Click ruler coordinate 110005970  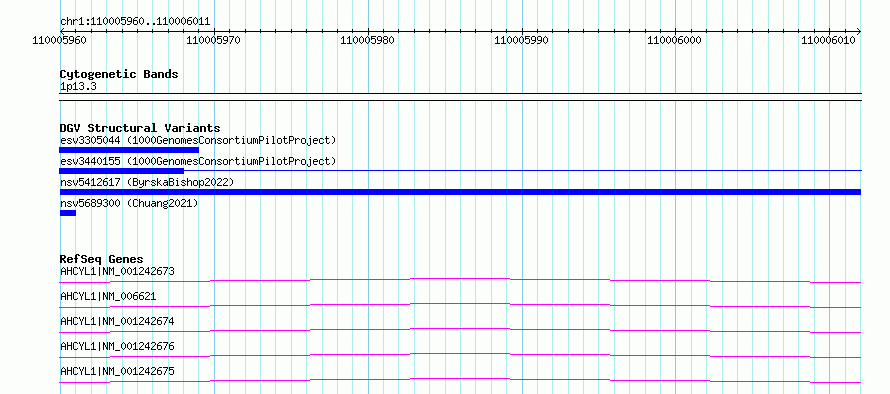[x=213, y=40]
